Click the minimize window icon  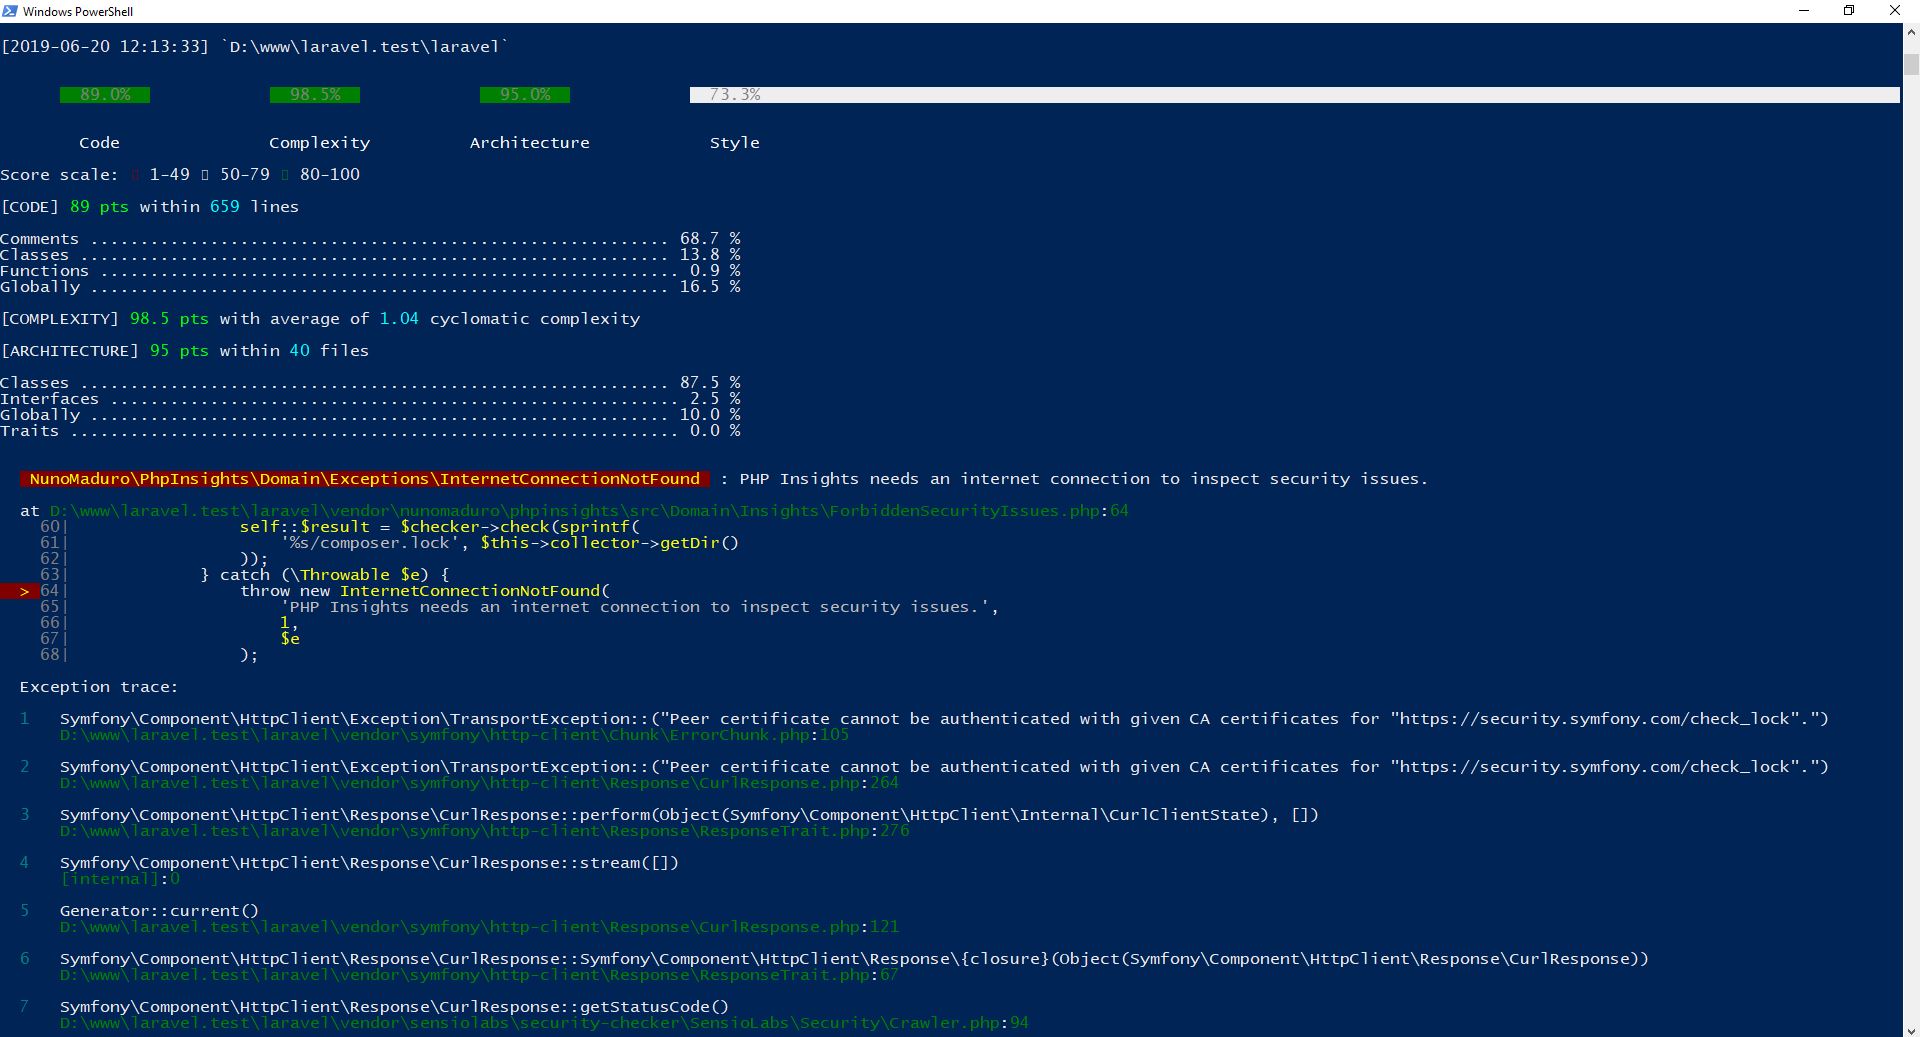[1803, 11]
